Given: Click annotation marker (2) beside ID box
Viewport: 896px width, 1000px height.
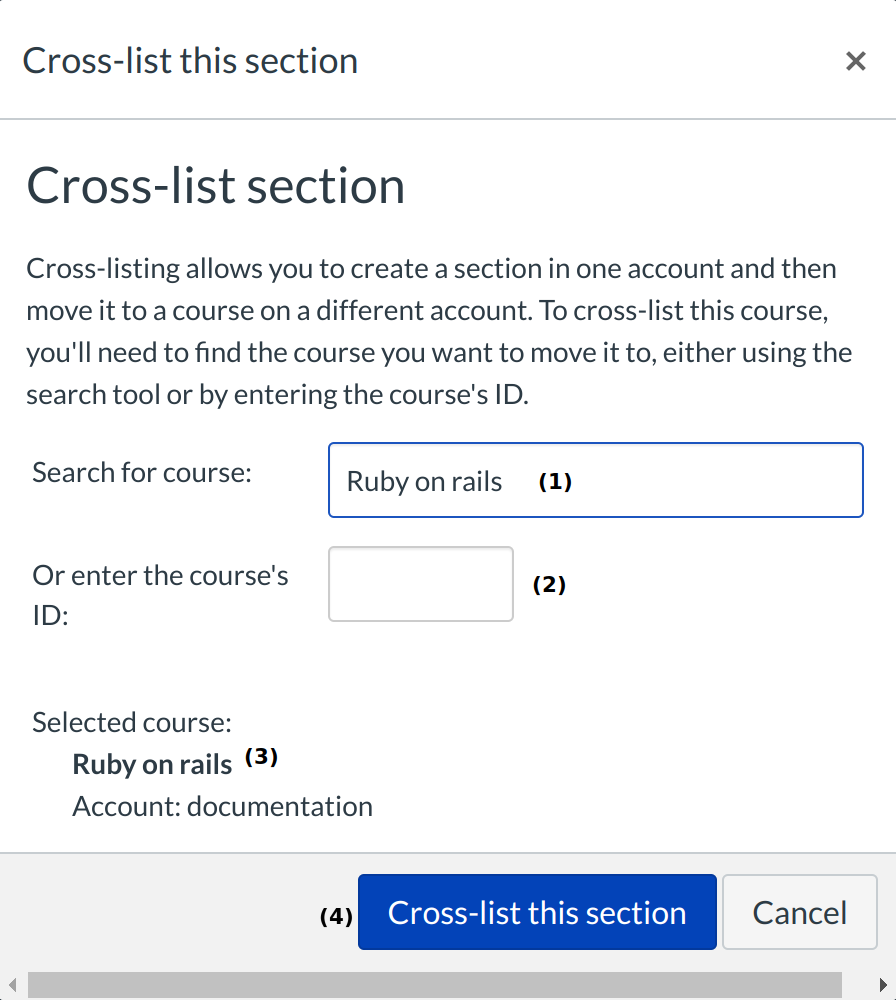Looking at the screenshot, I should (549, 585).
